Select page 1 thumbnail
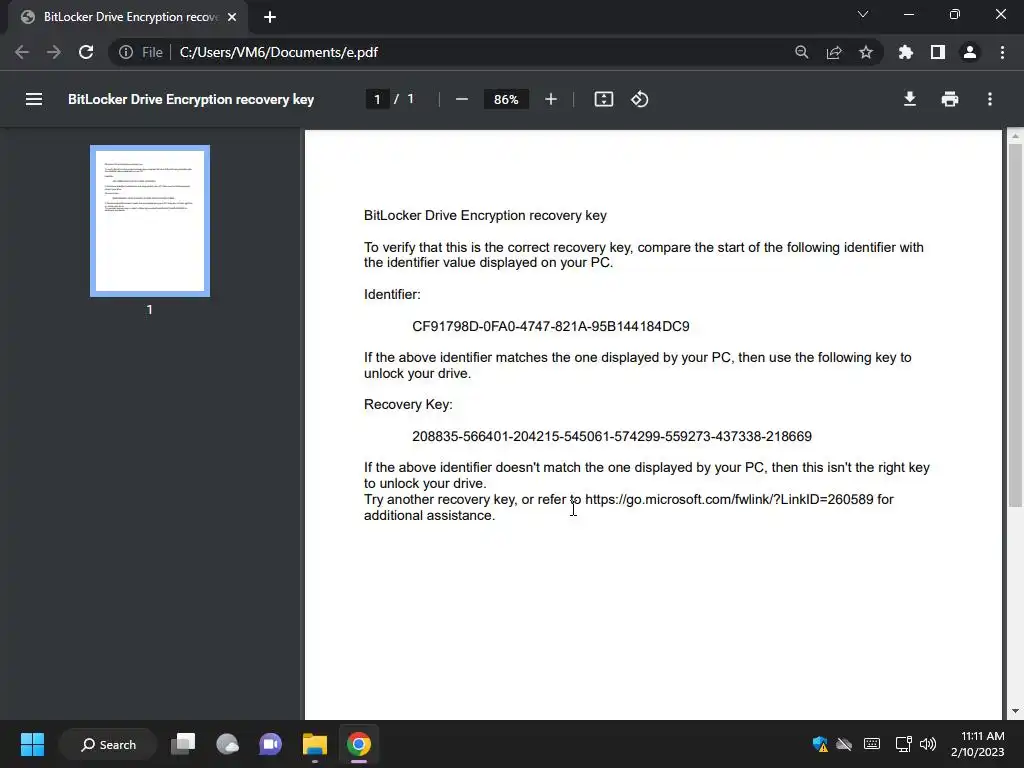Image resolution: width=1024 pixels, height=768 pixels. pos(150,221)
